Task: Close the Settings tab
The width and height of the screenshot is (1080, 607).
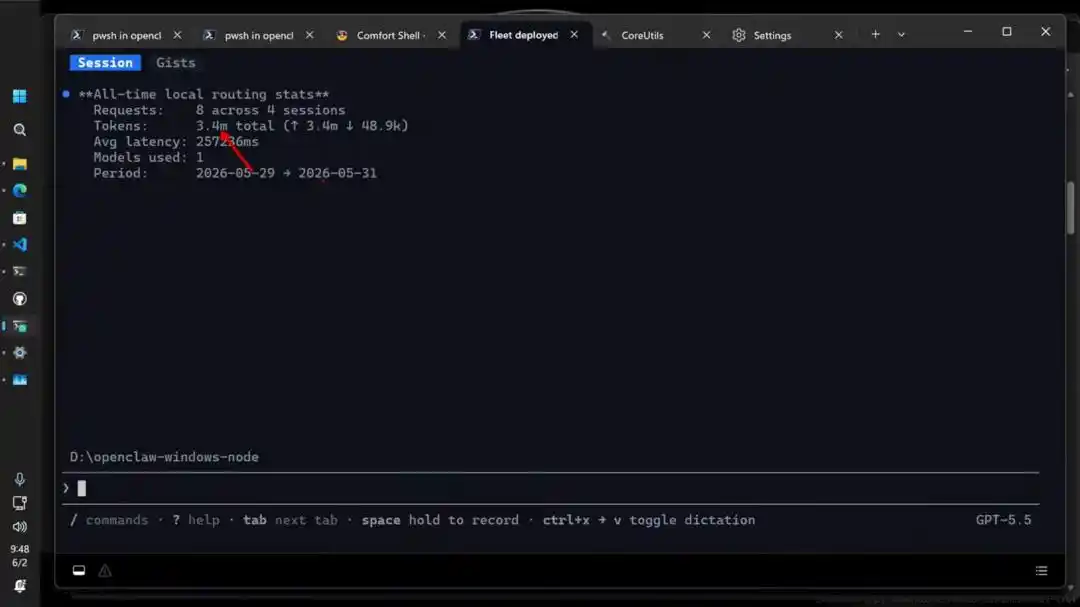Action: (838, 35)
